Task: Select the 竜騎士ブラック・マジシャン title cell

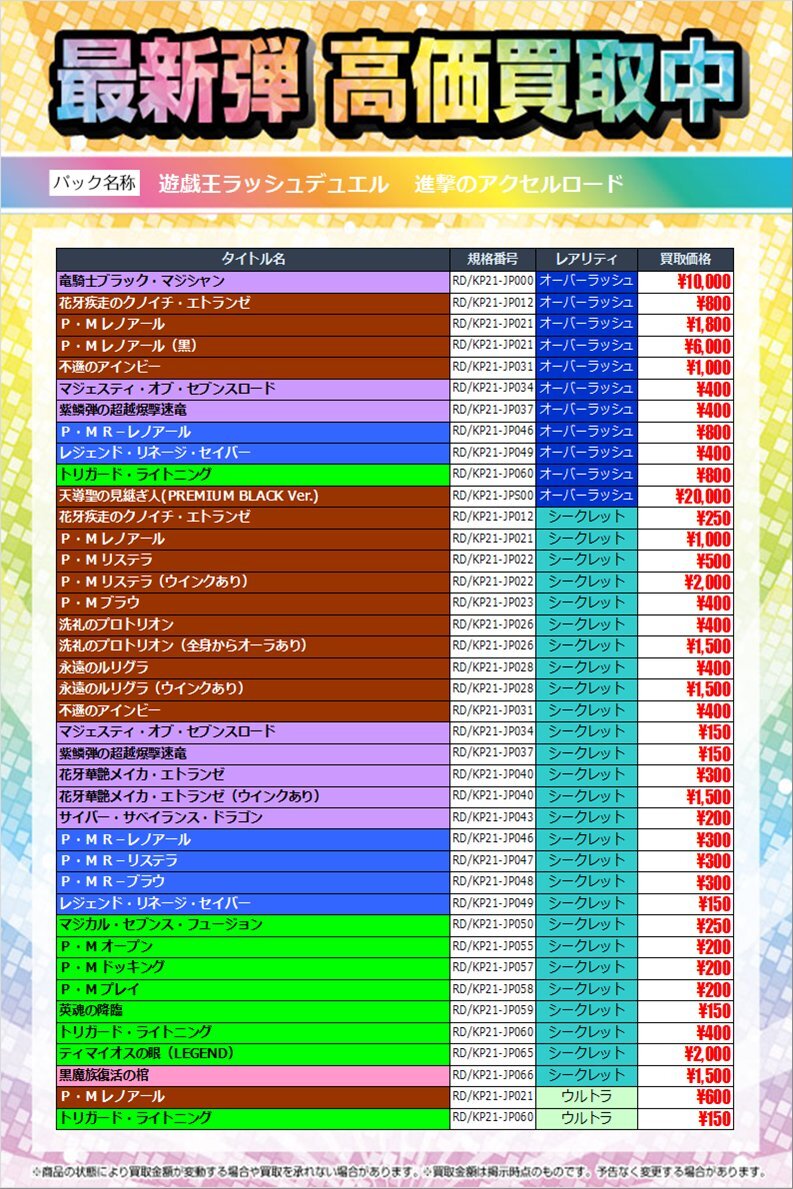Action: [253, 281]
